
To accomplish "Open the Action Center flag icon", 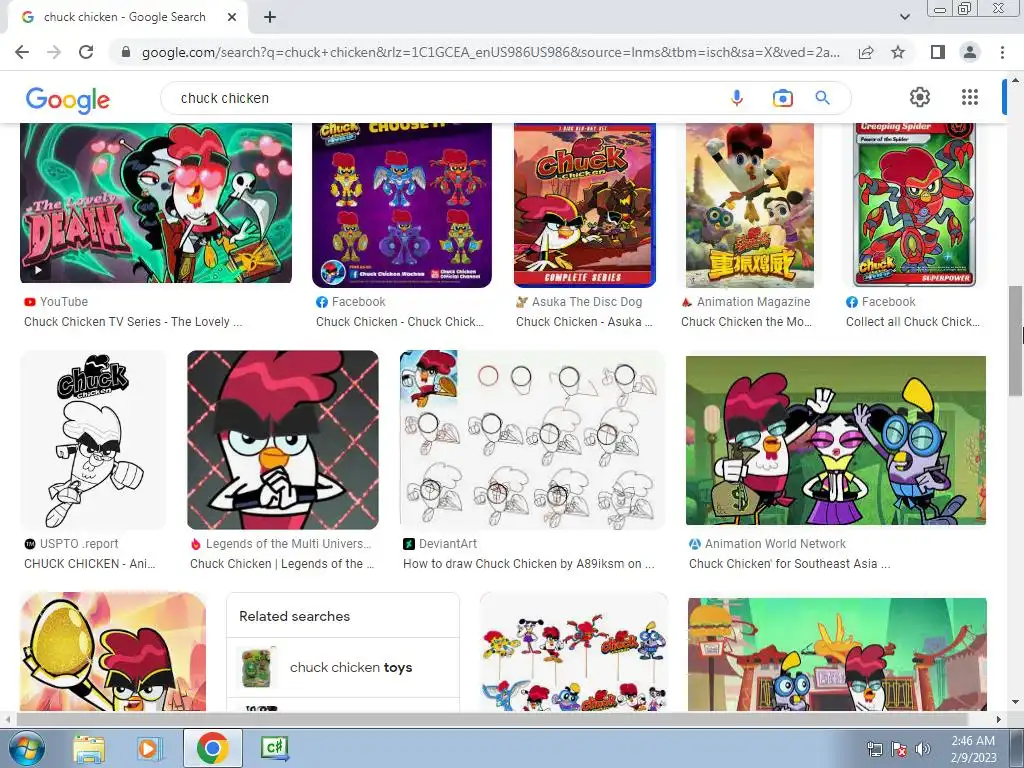I will coord(899,749).
